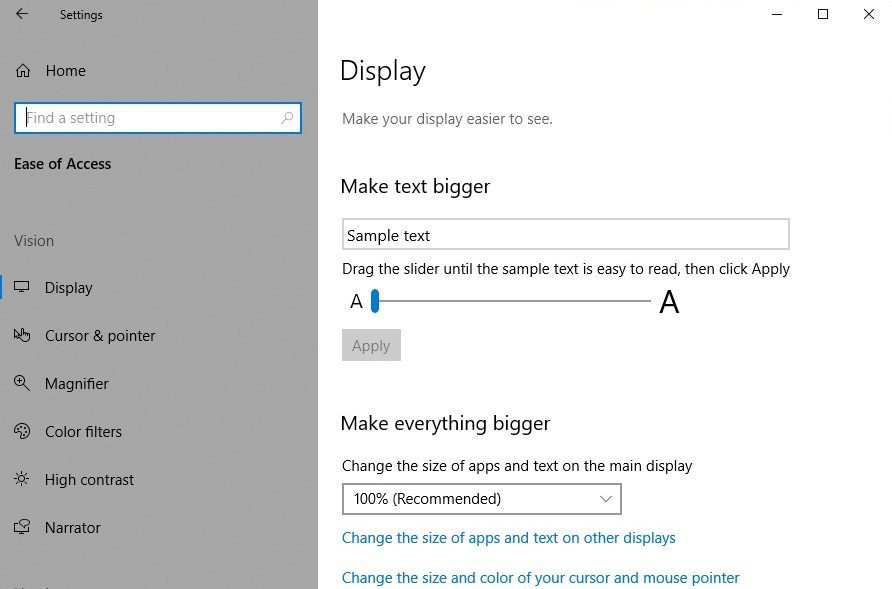Click the magnifying glass search icon

(x=287, y=118)
